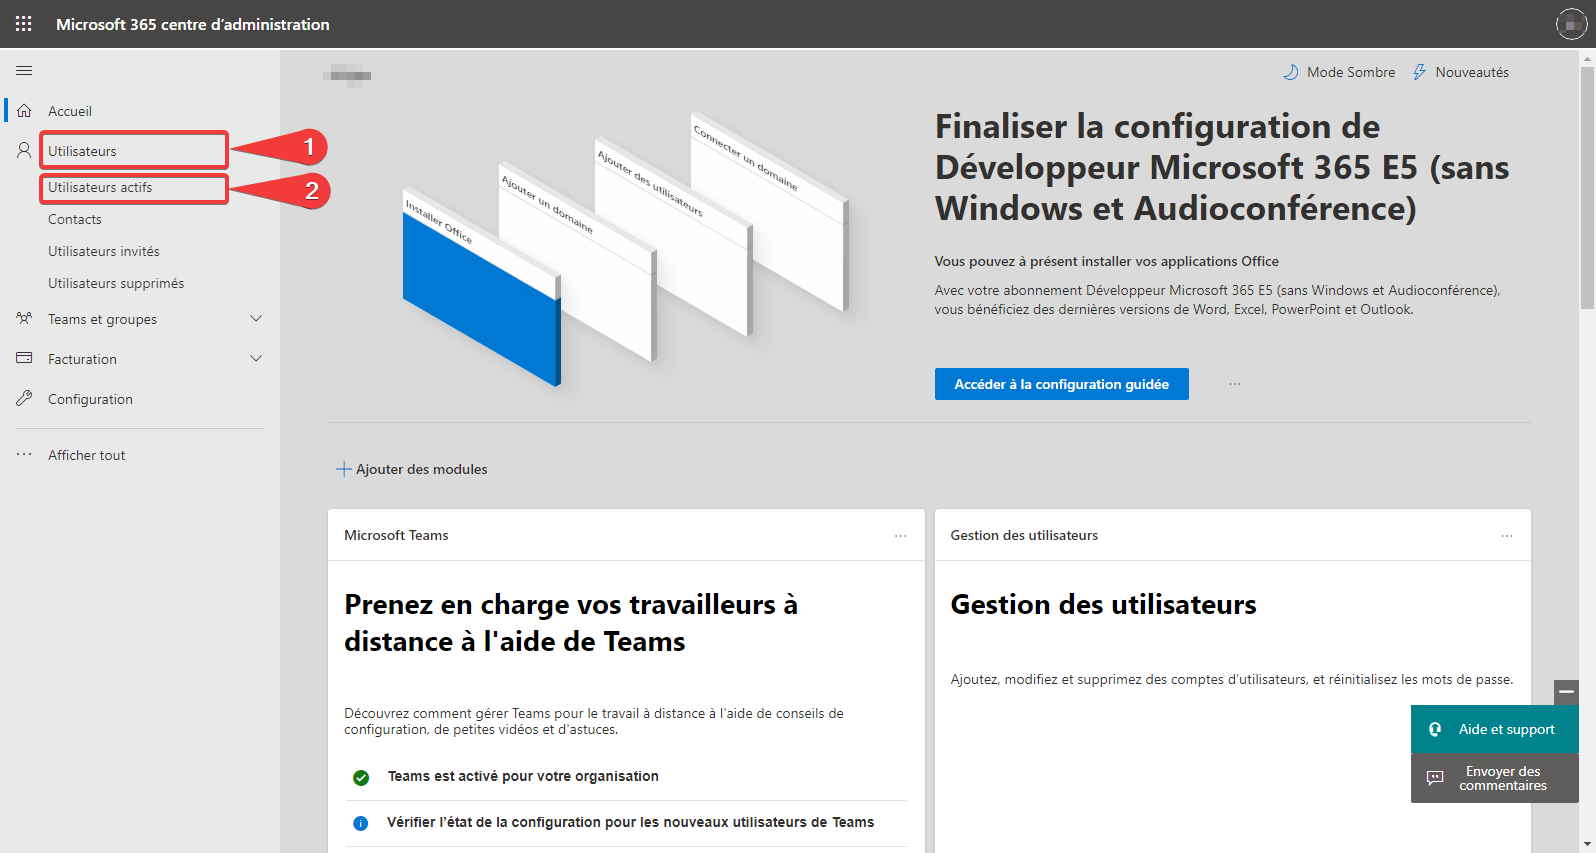Image resolution: width=1596 pixels, height=853 pixels.
Task: Open Aide et support
Action: tap(1495, 730)
